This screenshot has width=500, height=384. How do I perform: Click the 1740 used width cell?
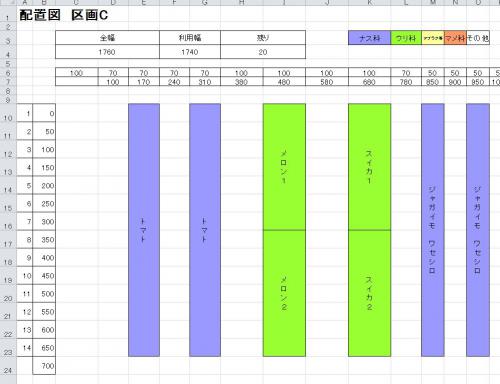[x=190, y=52]
